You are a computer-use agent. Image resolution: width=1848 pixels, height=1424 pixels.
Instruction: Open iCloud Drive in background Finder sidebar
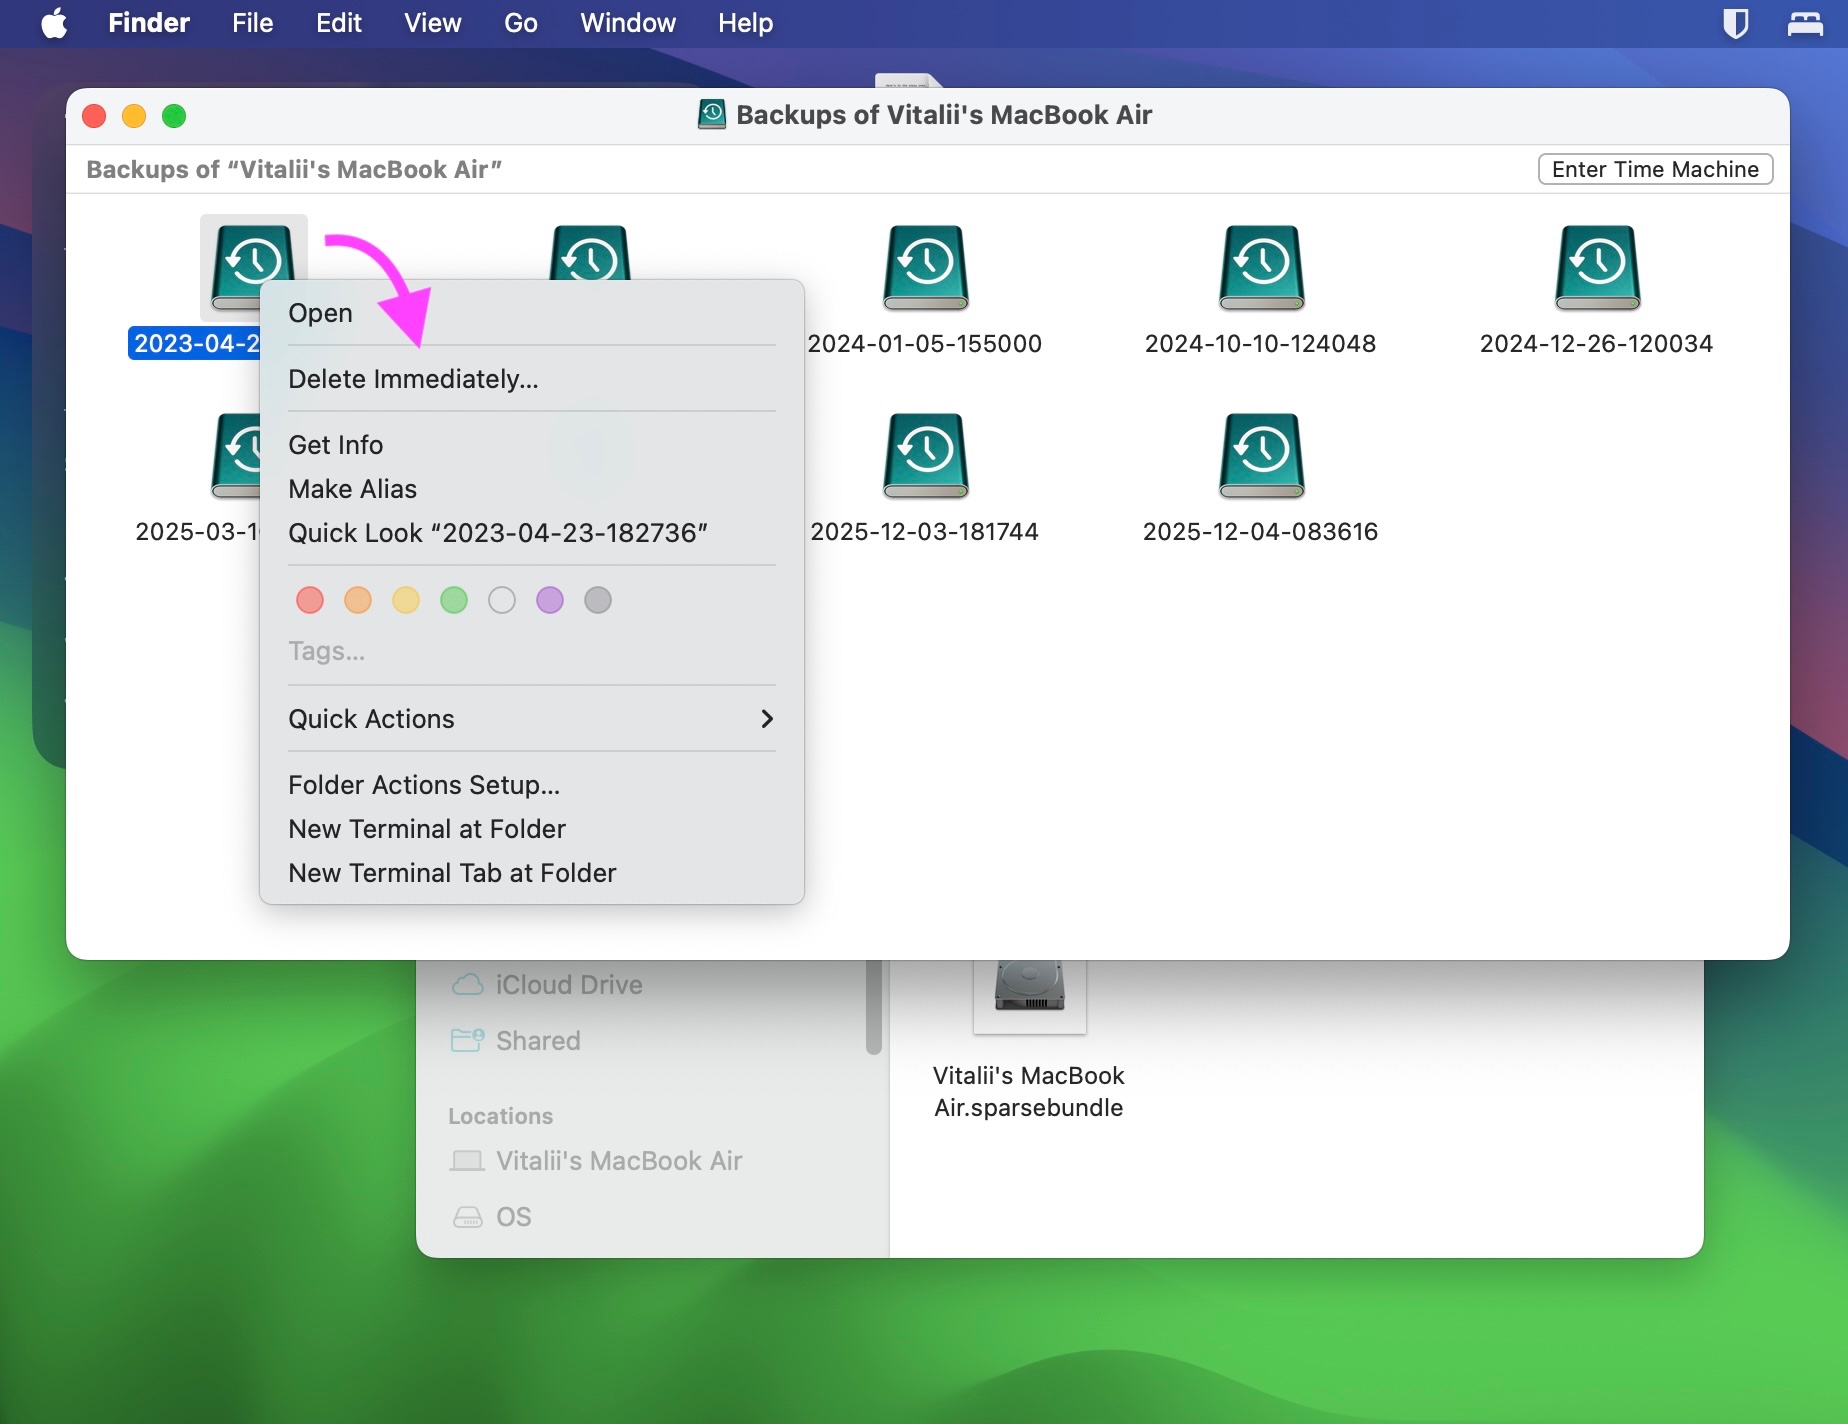pos(569,985)
